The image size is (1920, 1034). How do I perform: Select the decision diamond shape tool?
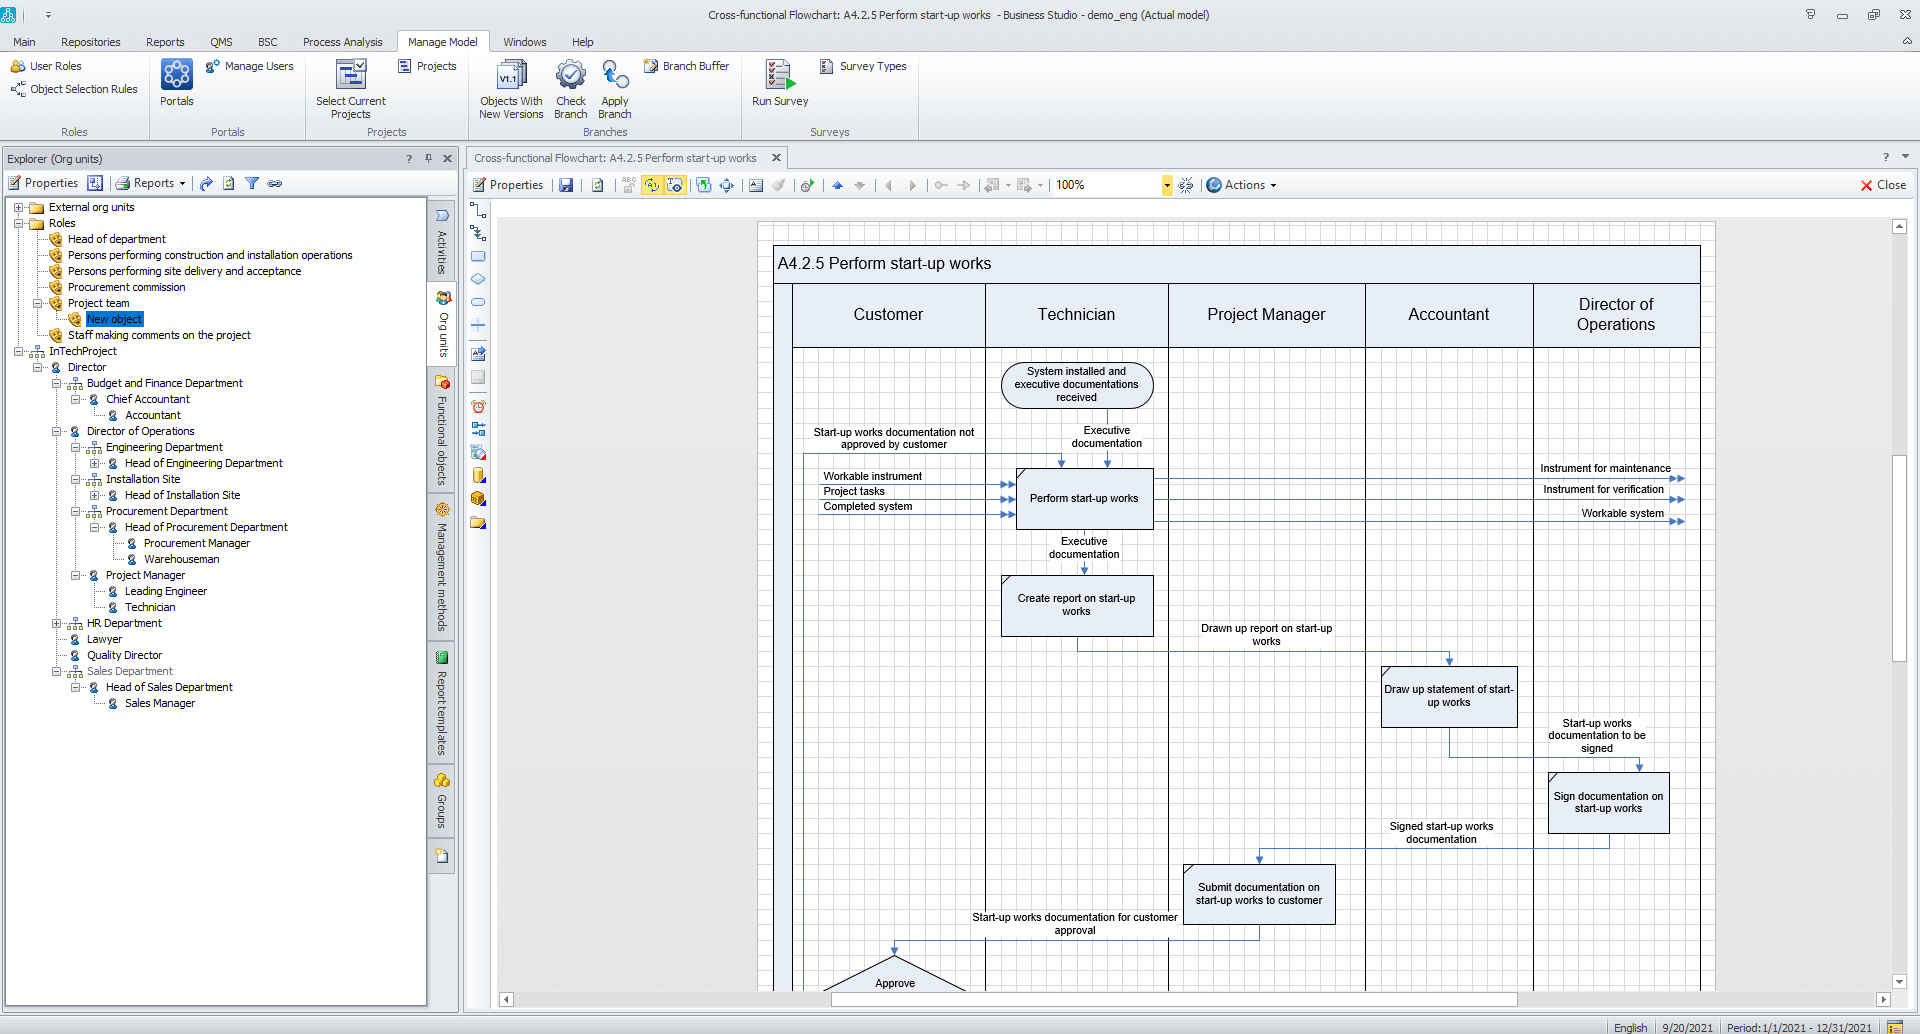click(478, 279)
